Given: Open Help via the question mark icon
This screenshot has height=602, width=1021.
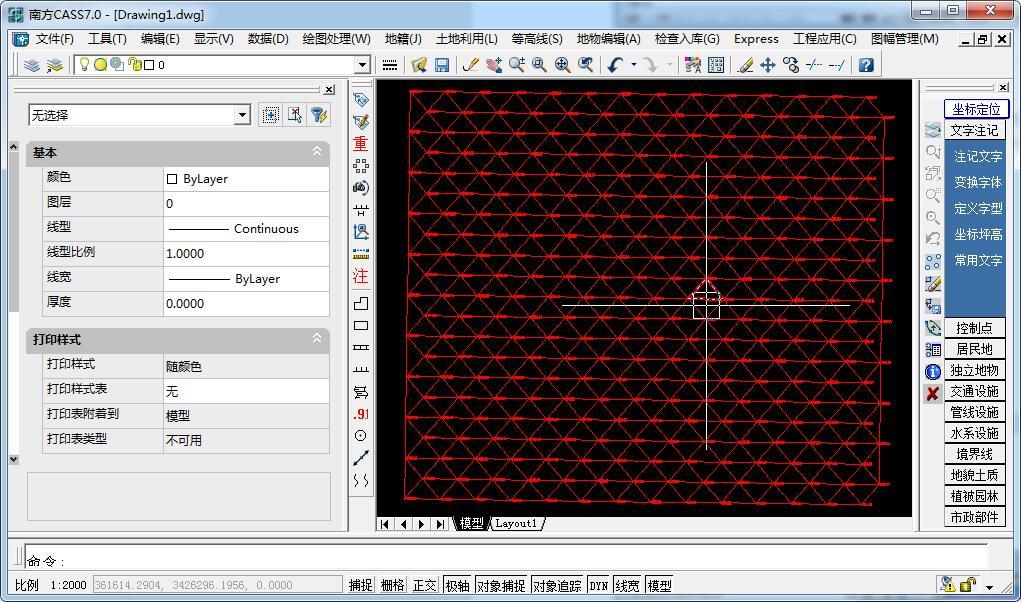Looking at the screenshot, I should coord(866,65).
